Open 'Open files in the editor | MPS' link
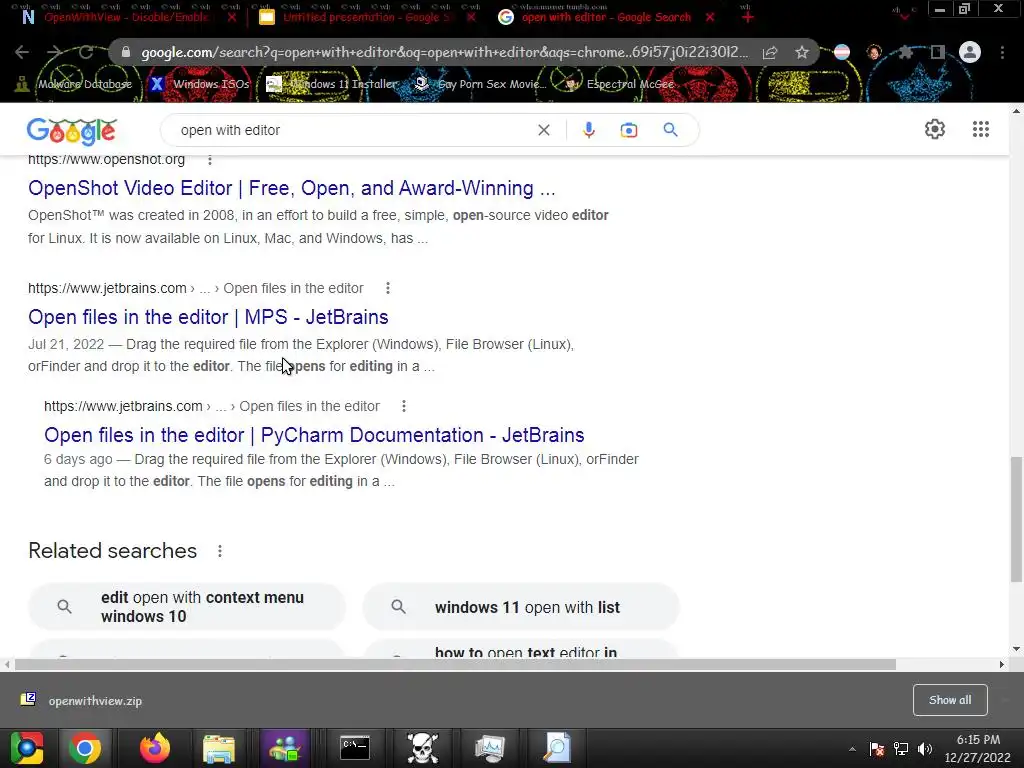The image size is (1024, 768). click(x=208, y=317)
